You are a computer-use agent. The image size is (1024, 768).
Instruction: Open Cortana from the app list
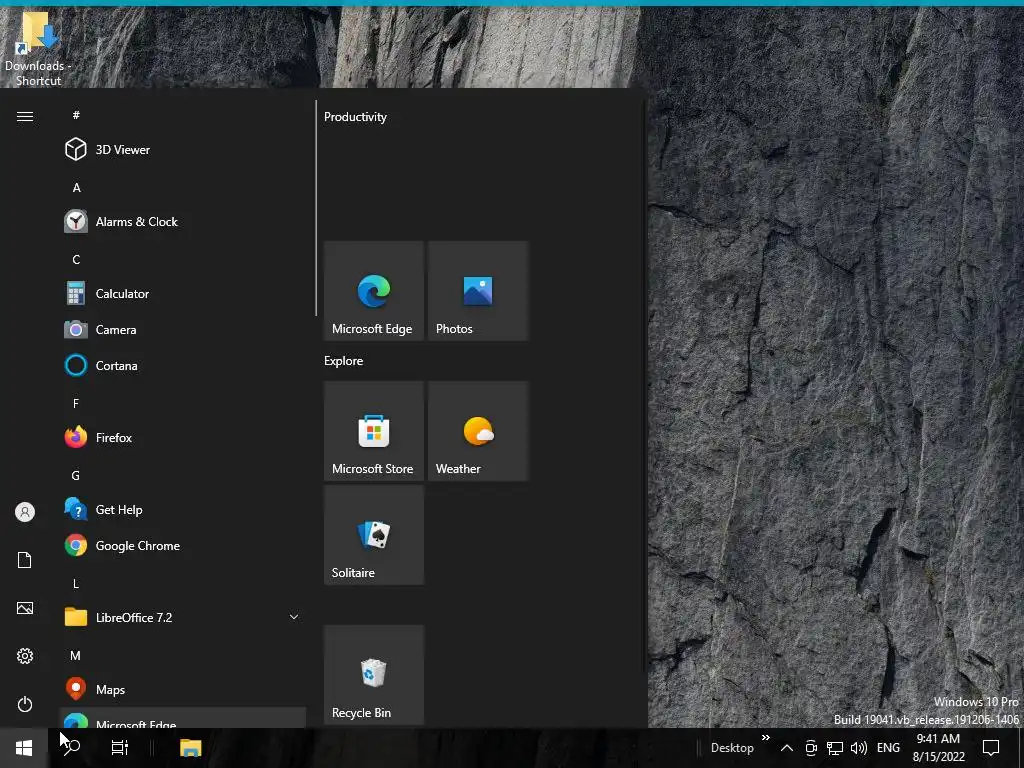(183, 366)
